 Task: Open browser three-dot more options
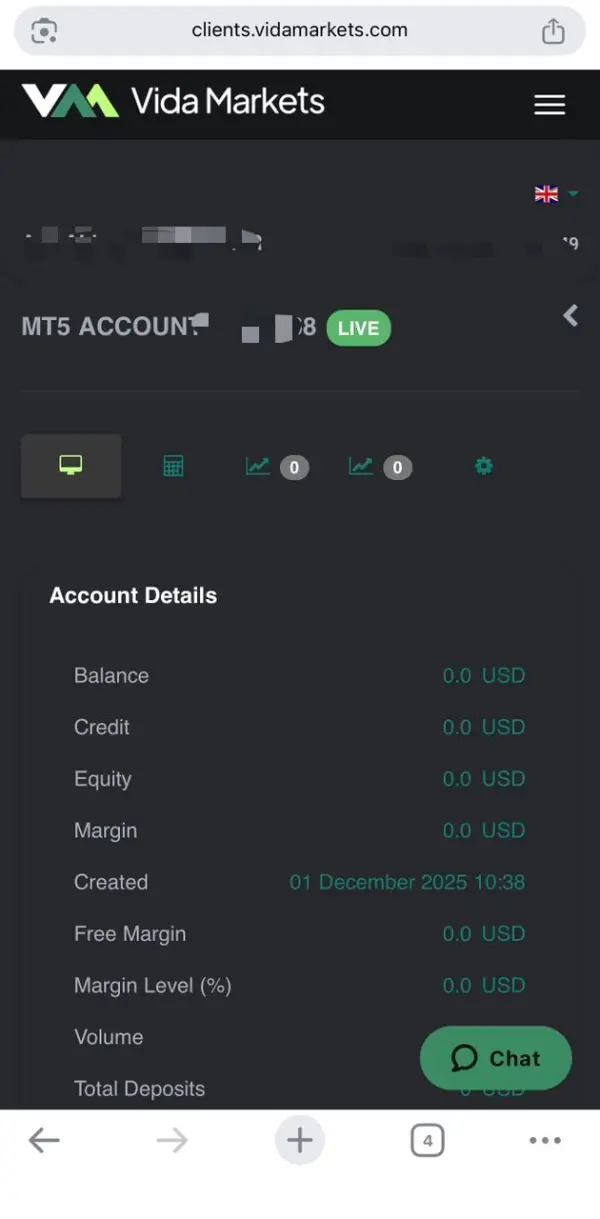tap(545, 1140)
